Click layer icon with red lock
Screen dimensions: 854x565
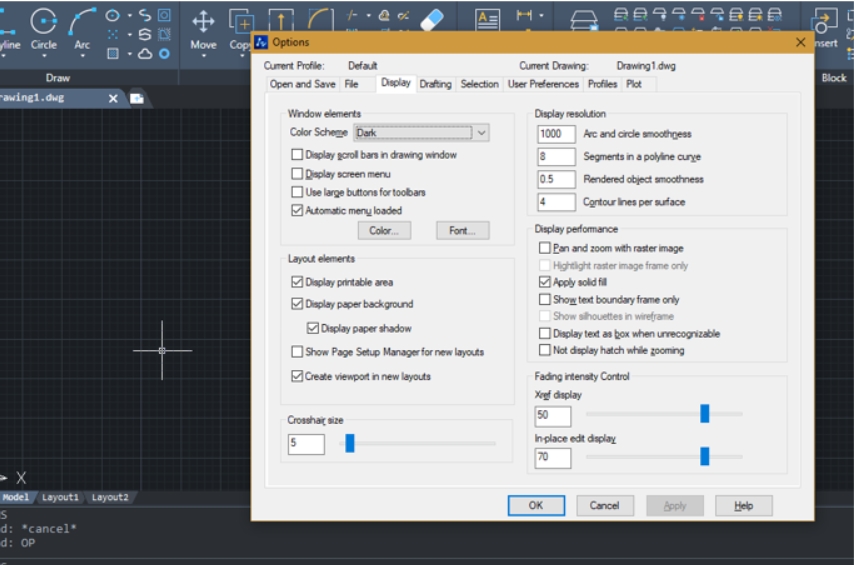click(698, 14)
